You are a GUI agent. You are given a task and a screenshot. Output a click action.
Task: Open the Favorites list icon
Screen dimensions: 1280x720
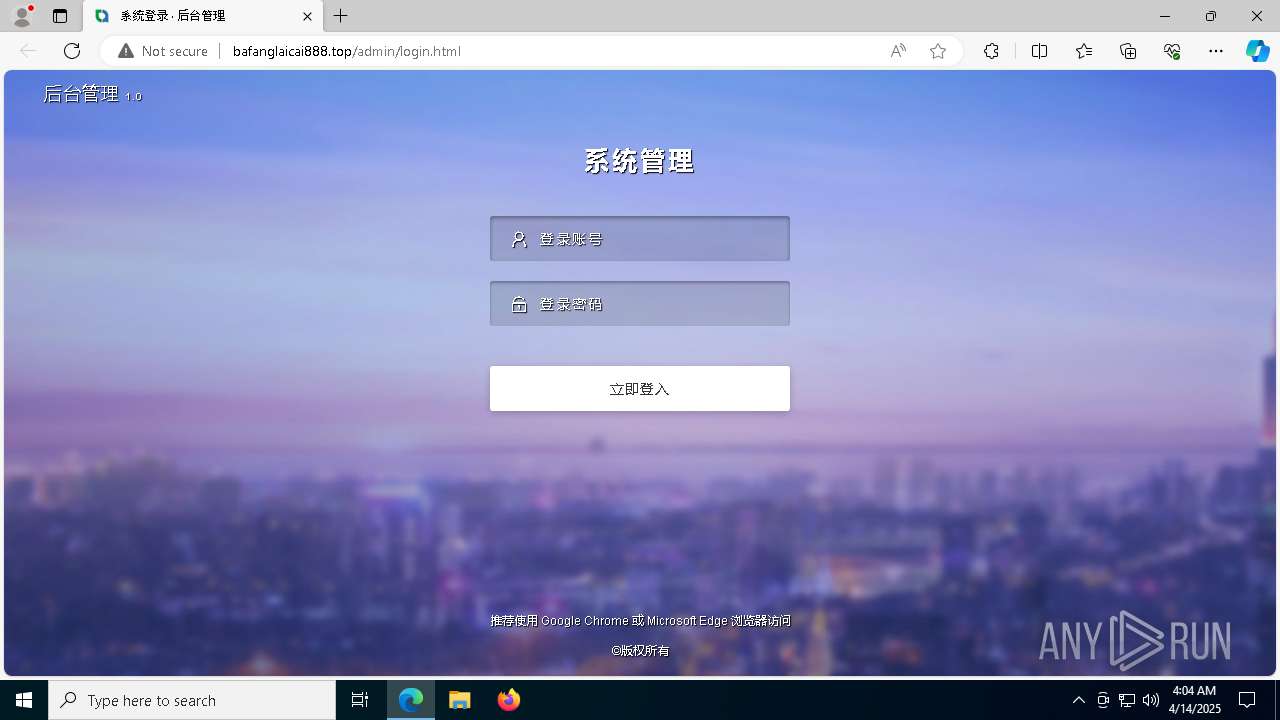pos(1084,51)
